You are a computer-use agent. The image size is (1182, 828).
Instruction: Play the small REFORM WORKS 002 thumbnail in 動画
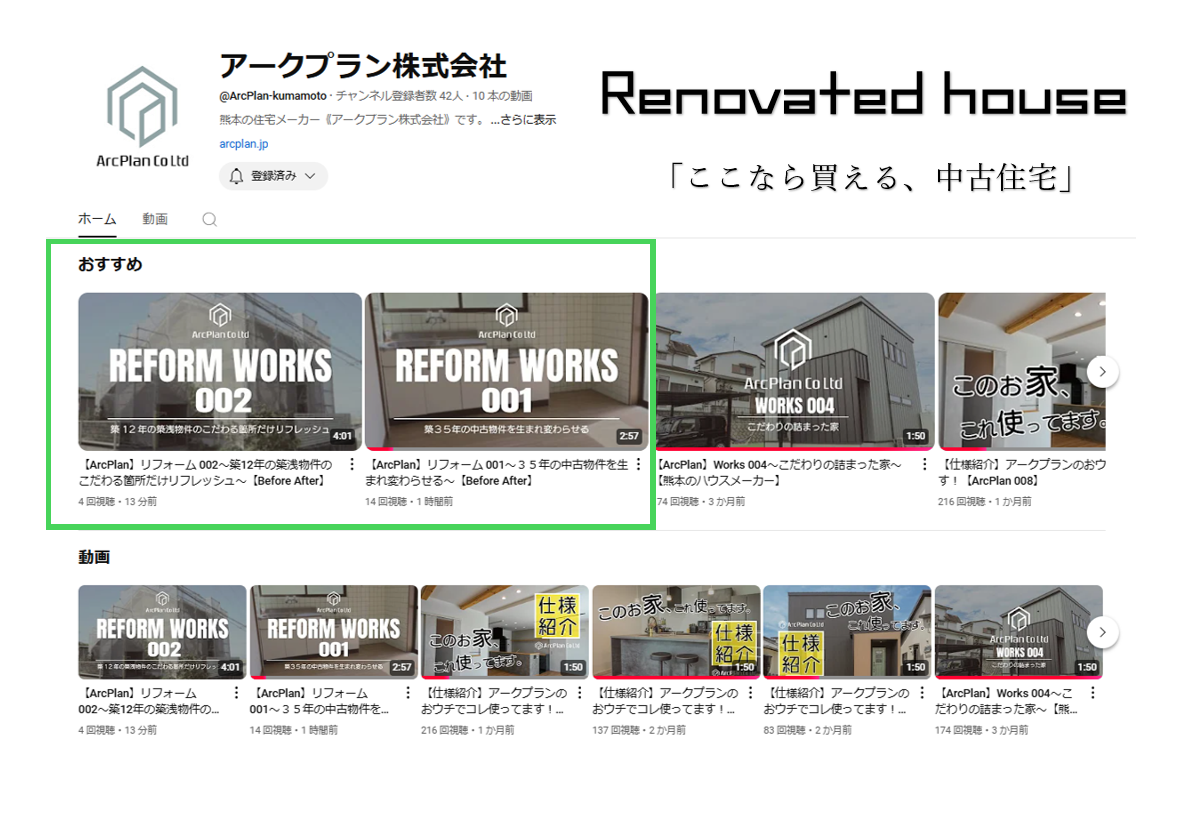(162, 632)
